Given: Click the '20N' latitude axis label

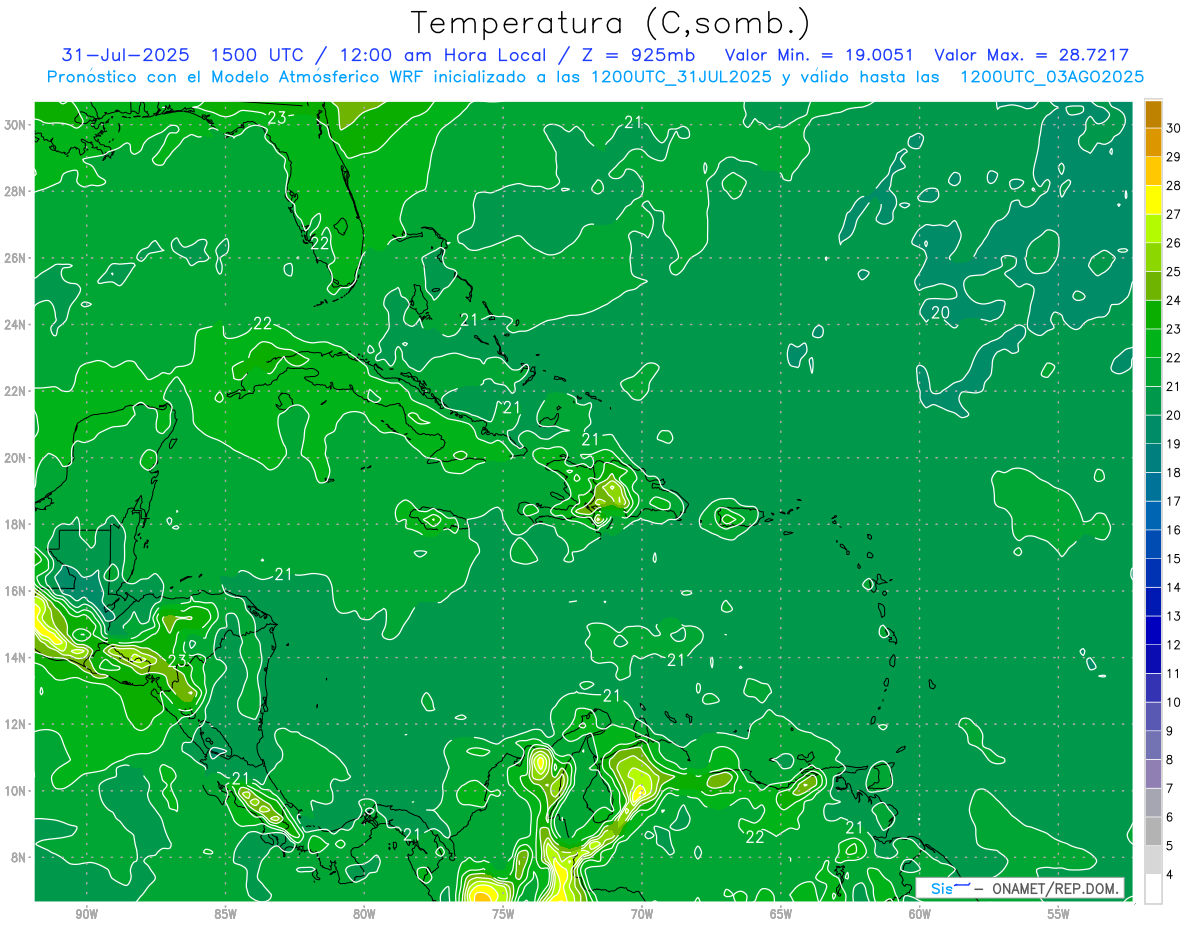Looking at the screenshot, I should click(15, 458).
